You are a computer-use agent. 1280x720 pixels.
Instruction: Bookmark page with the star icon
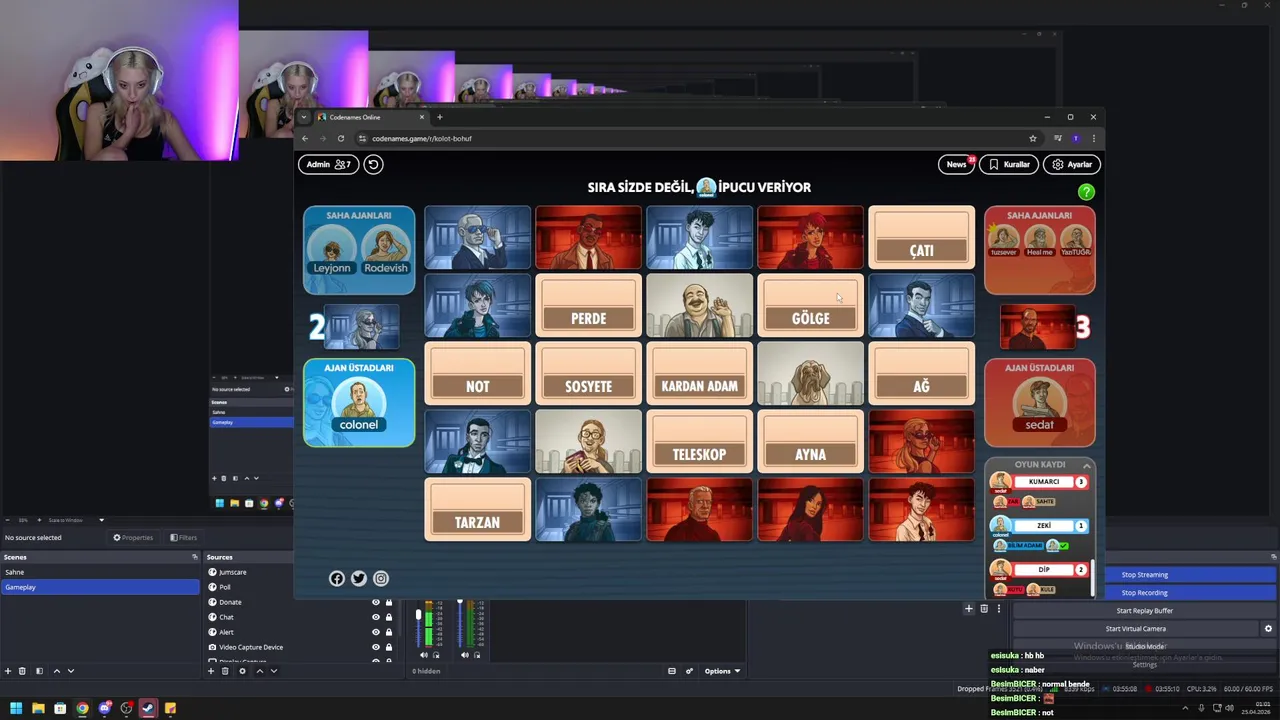click(x=1033, y=138)
